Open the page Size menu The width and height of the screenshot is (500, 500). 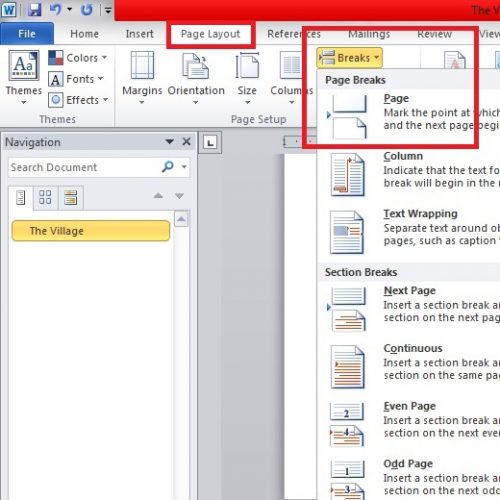pyautogui.click(x=247, y=77)
